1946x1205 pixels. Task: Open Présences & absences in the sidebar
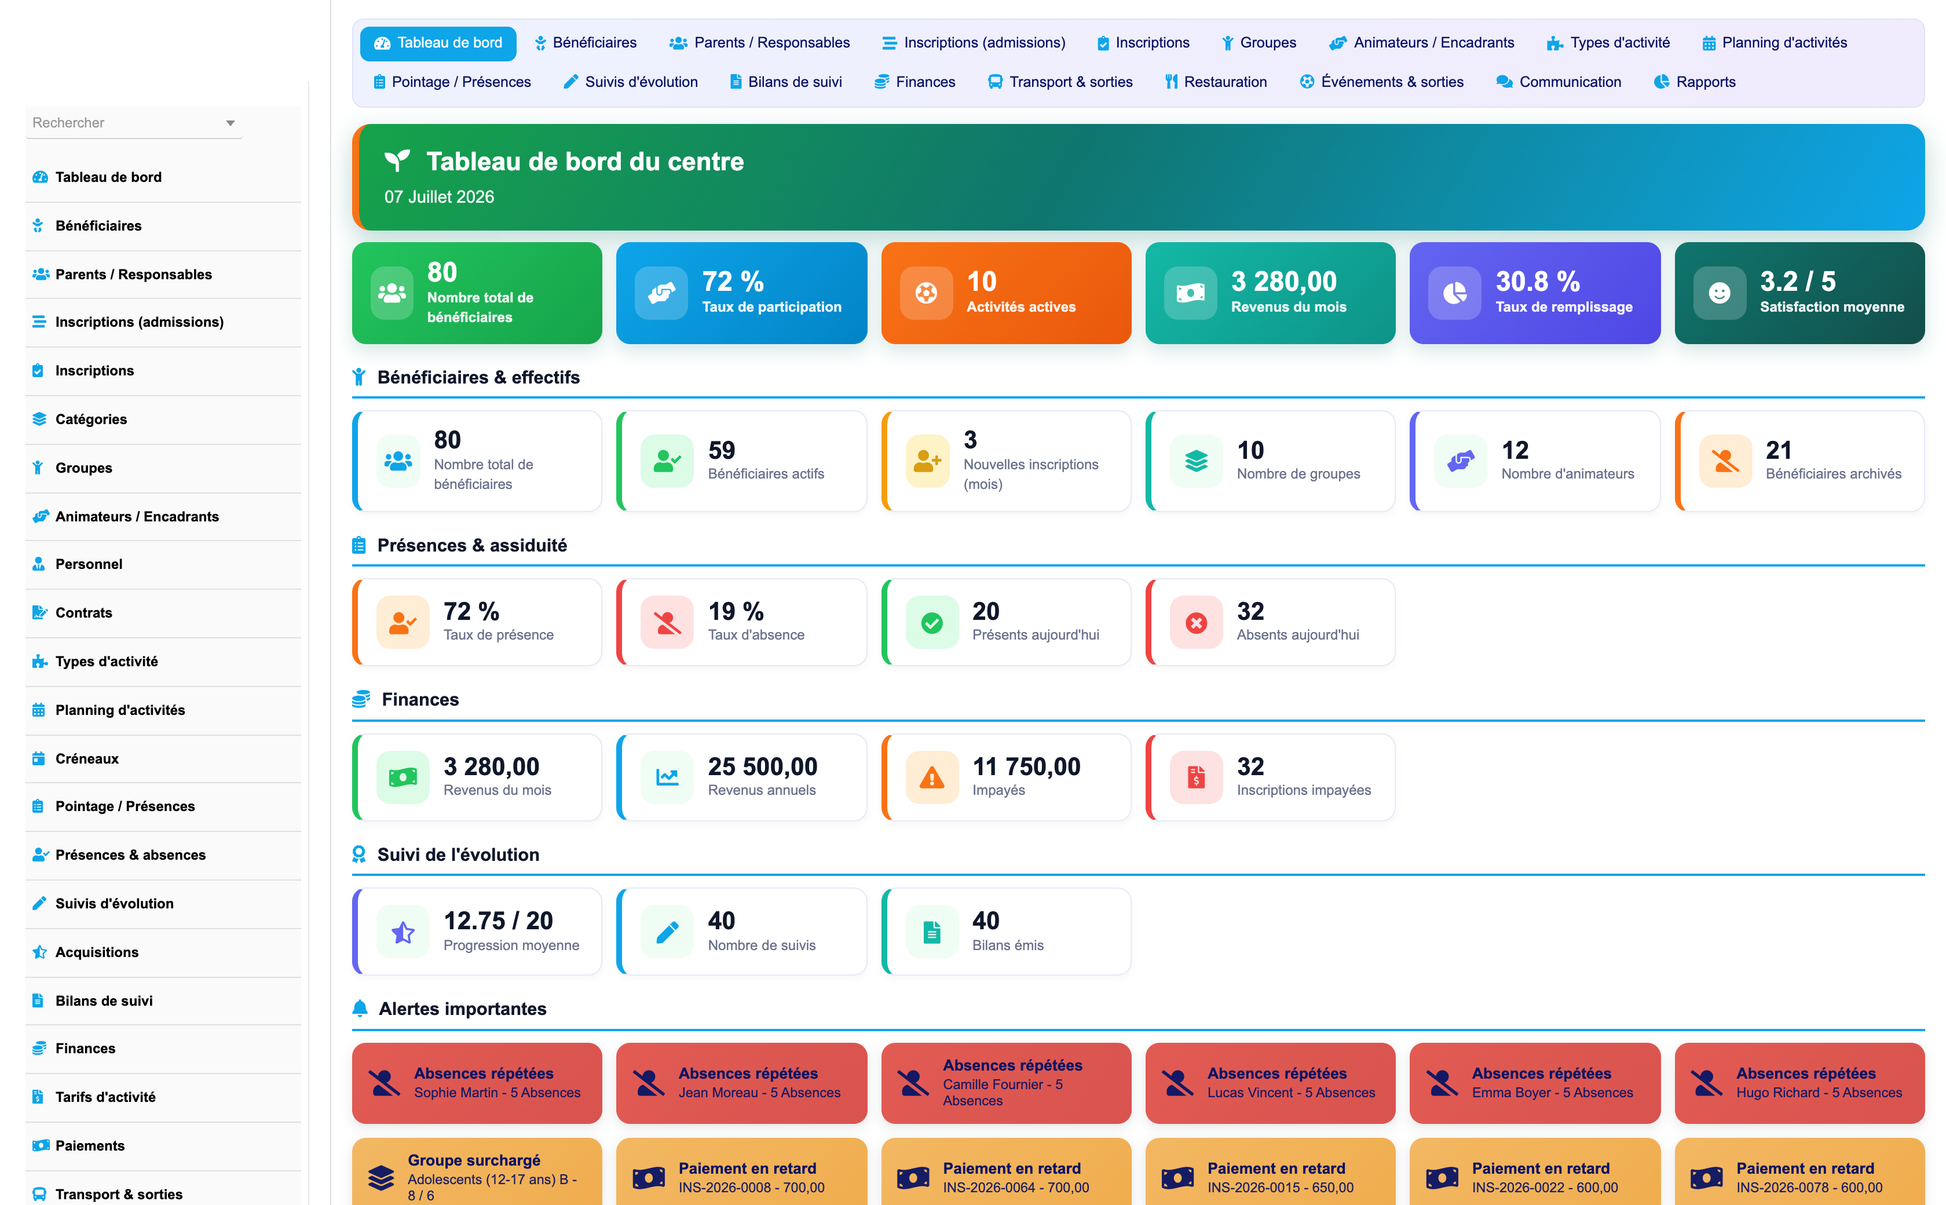pos(163,855)
